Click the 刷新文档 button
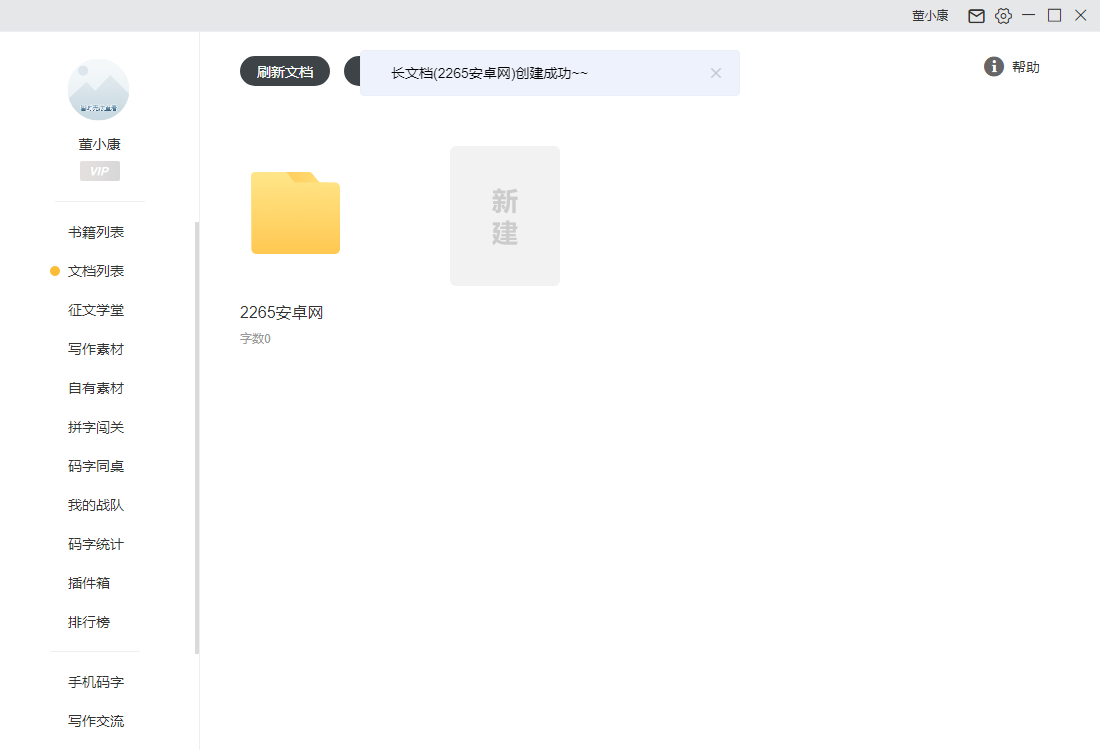The image size is (1100, 750). point(284,70)
